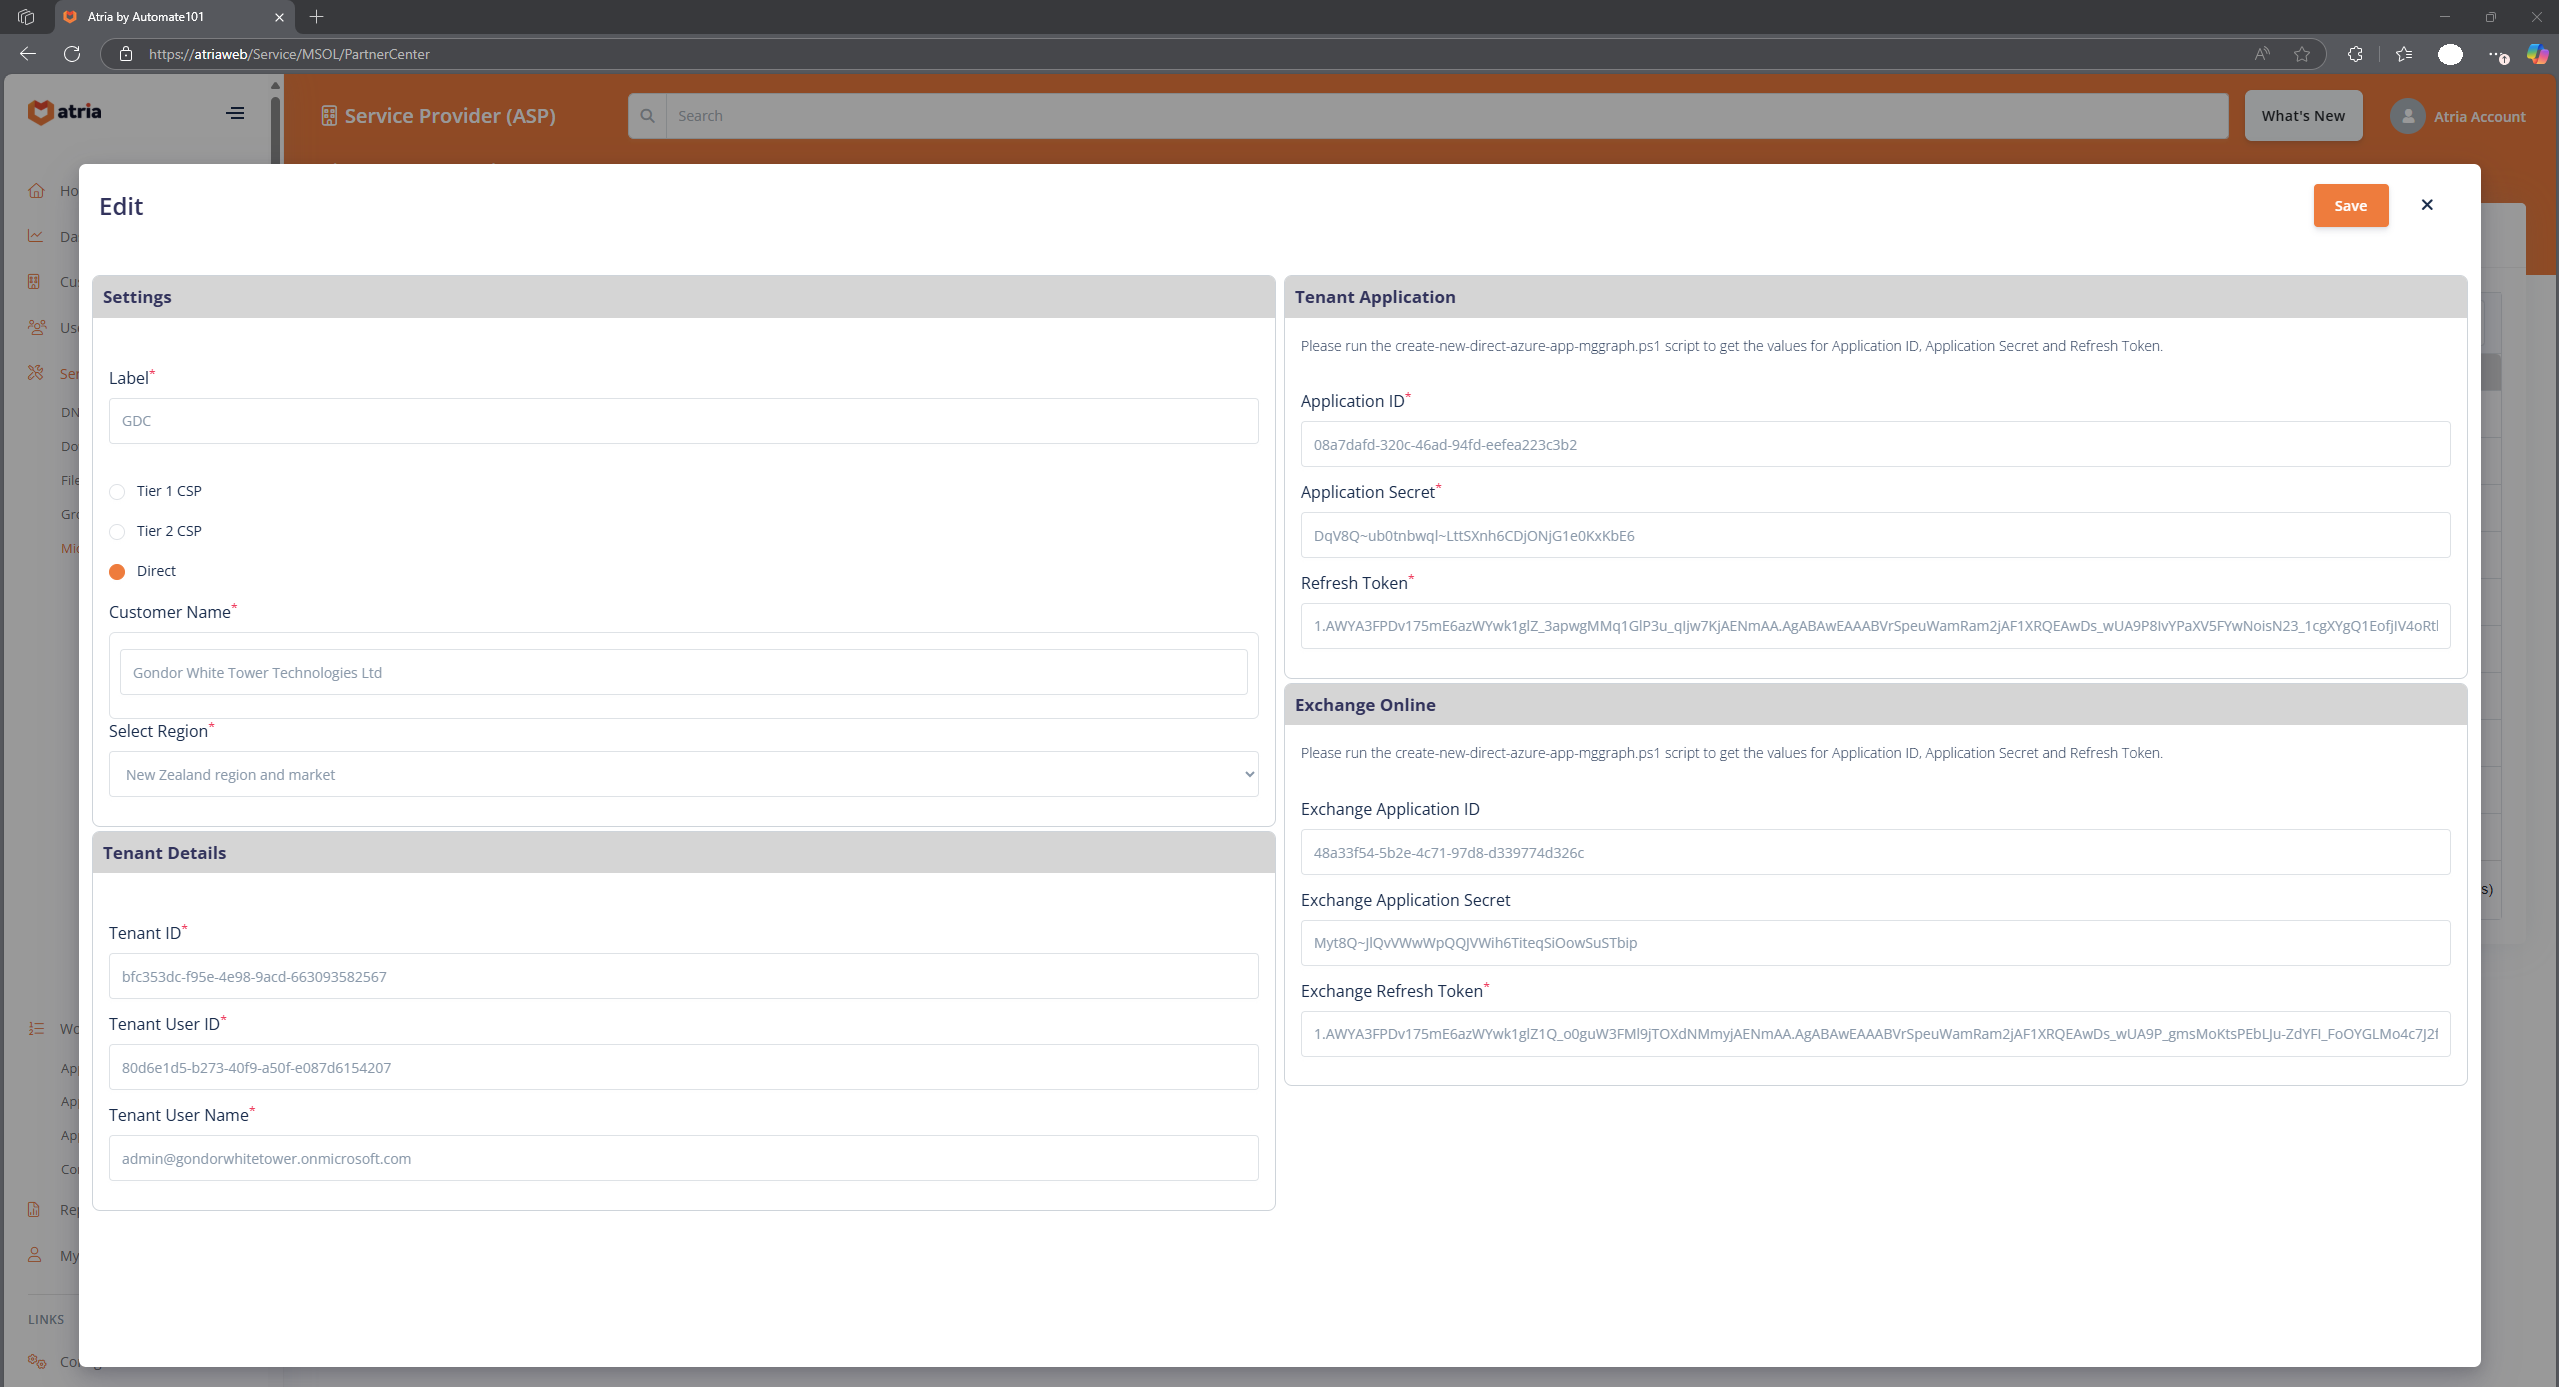The image size is (2559, 1387).
Task: Click the browser refresh icon
Action: (72, 54)
